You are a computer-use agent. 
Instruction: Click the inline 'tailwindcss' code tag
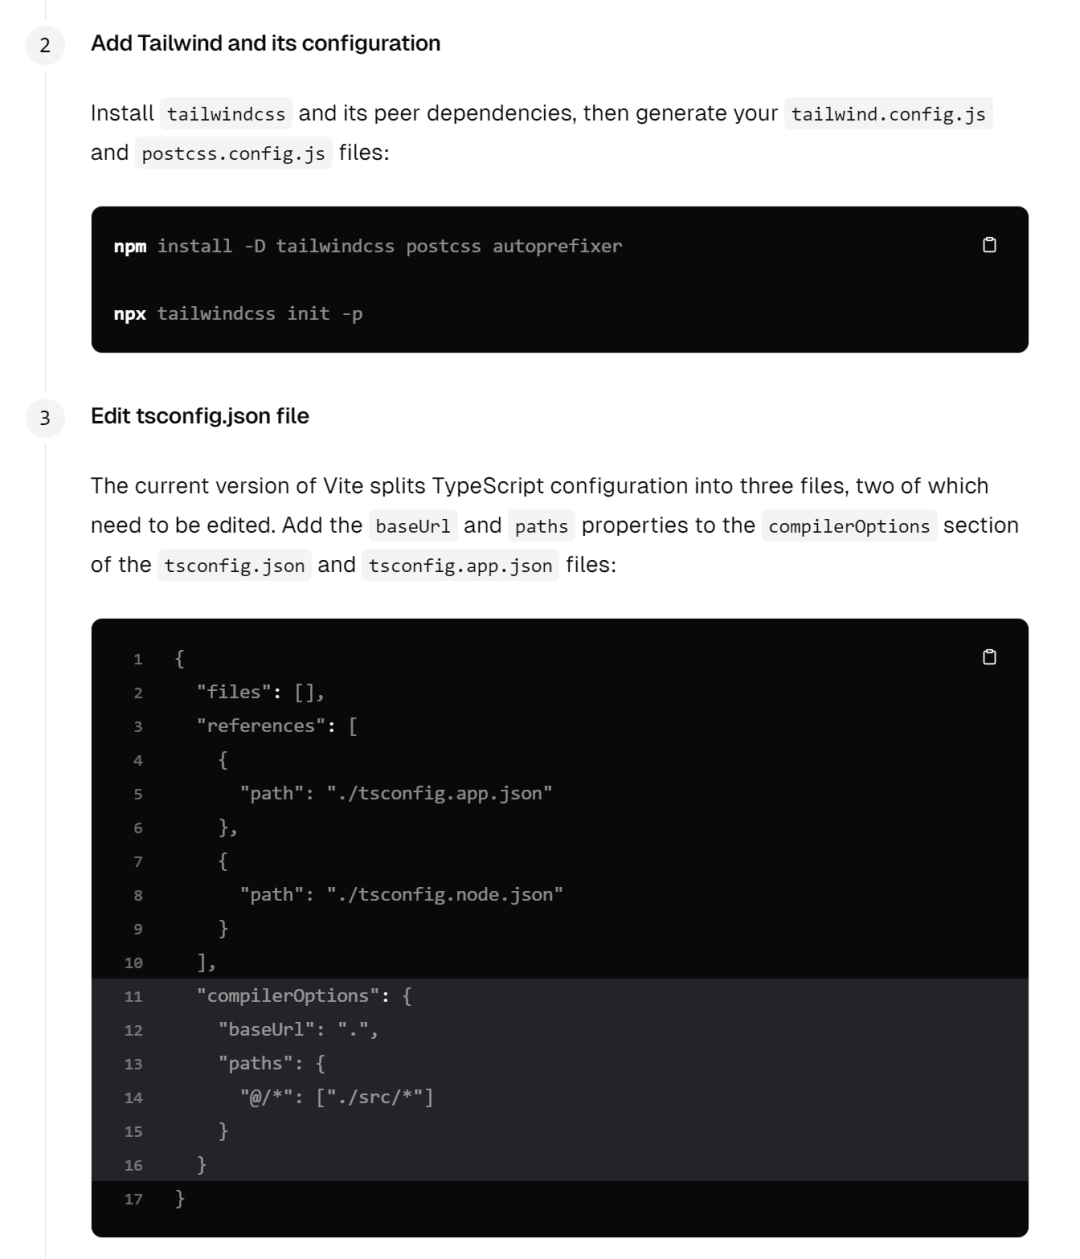pyautogui.click(x=226, y=114)
